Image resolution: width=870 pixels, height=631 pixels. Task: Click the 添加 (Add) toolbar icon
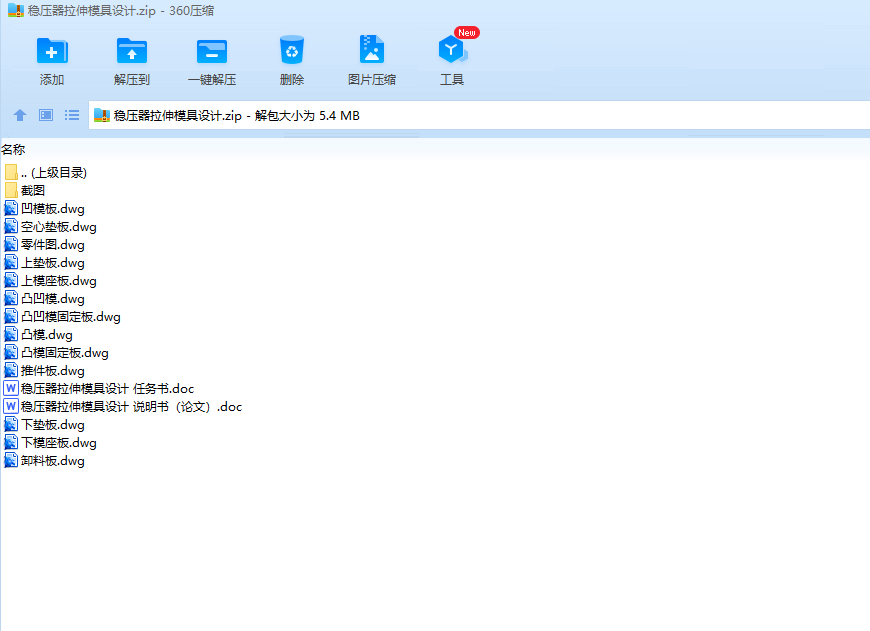point(52,51)
